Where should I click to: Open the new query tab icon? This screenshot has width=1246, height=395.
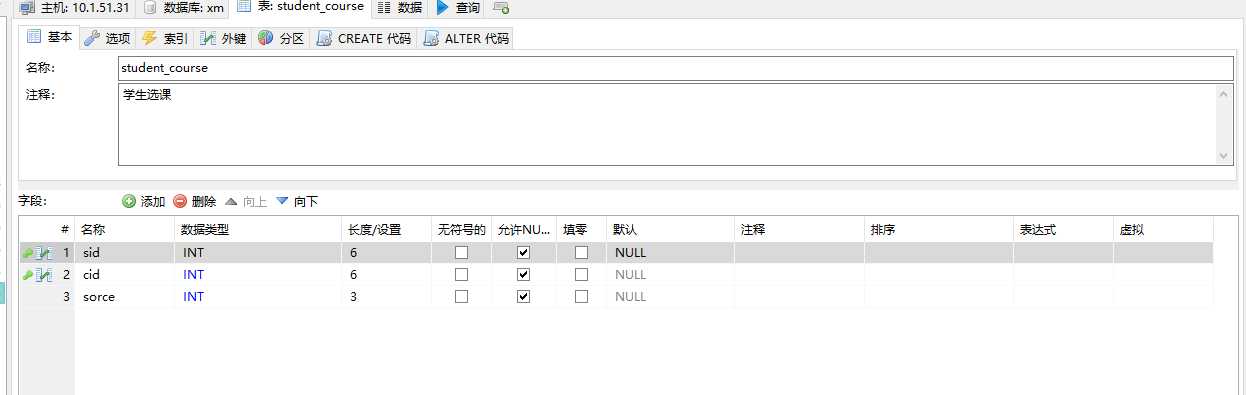pos(501,8)
